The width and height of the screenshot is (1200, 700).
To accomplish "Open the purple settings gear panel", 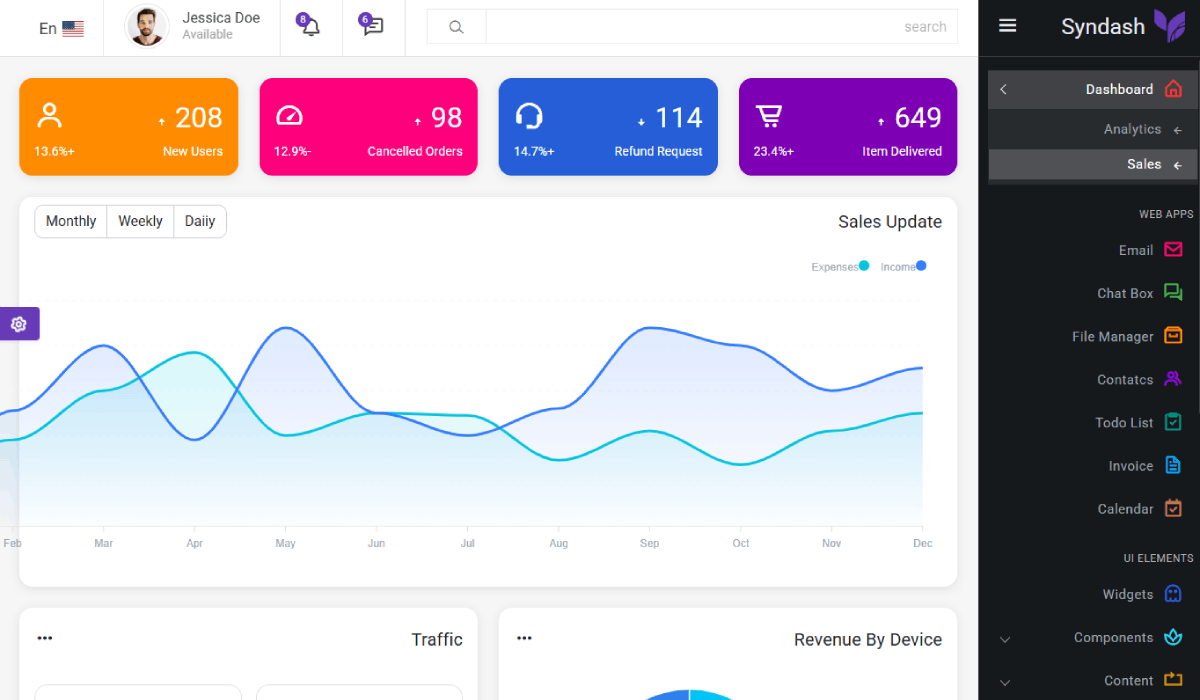I will pos(18,324).
